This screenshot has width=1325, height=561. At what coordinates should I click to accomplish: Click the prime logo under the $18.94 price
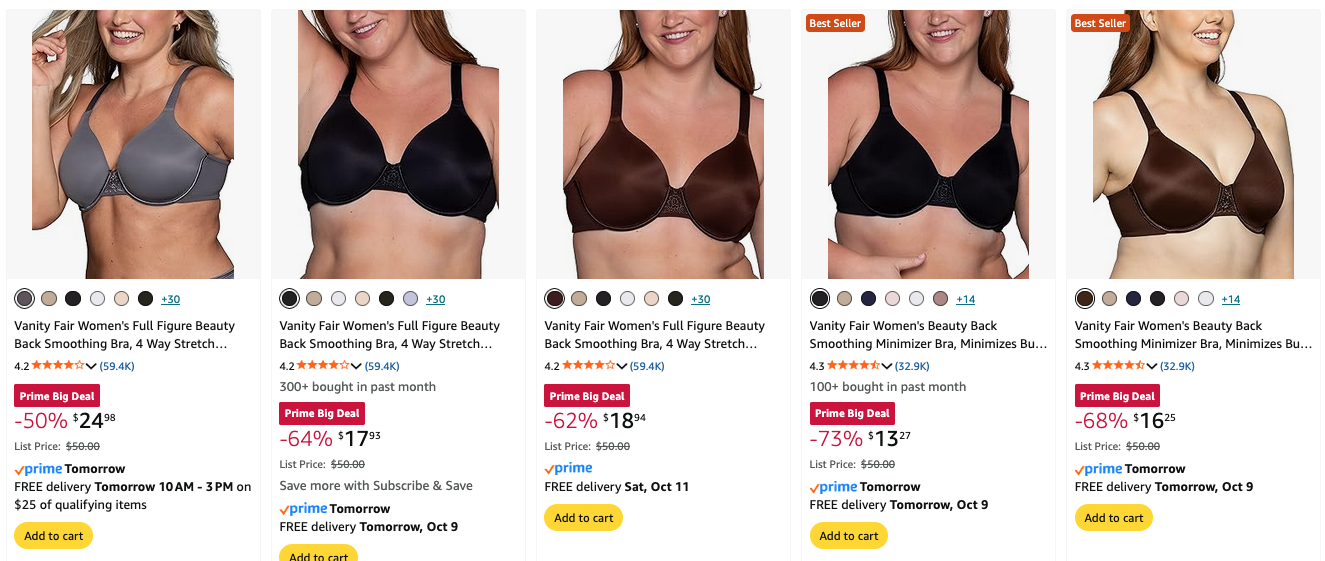click(x=568, y=468)
